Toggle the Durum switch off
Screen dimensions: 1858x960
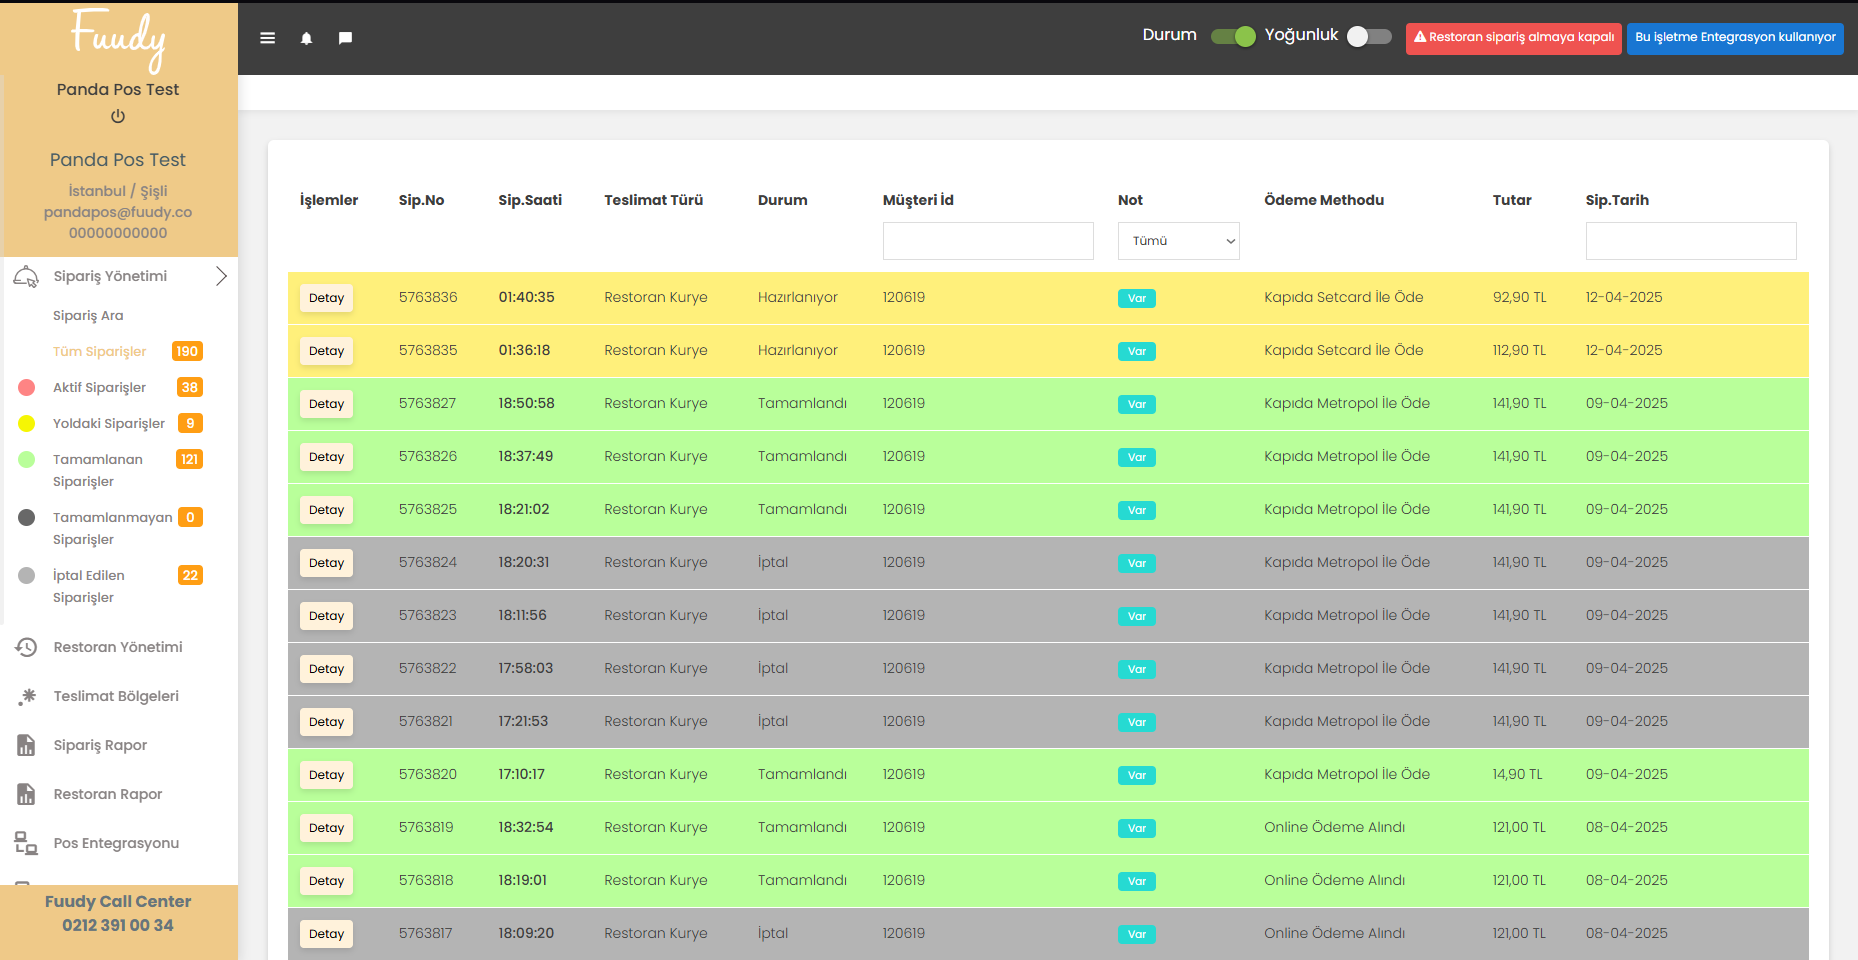pyautogui.click(x=1232, y=37)
